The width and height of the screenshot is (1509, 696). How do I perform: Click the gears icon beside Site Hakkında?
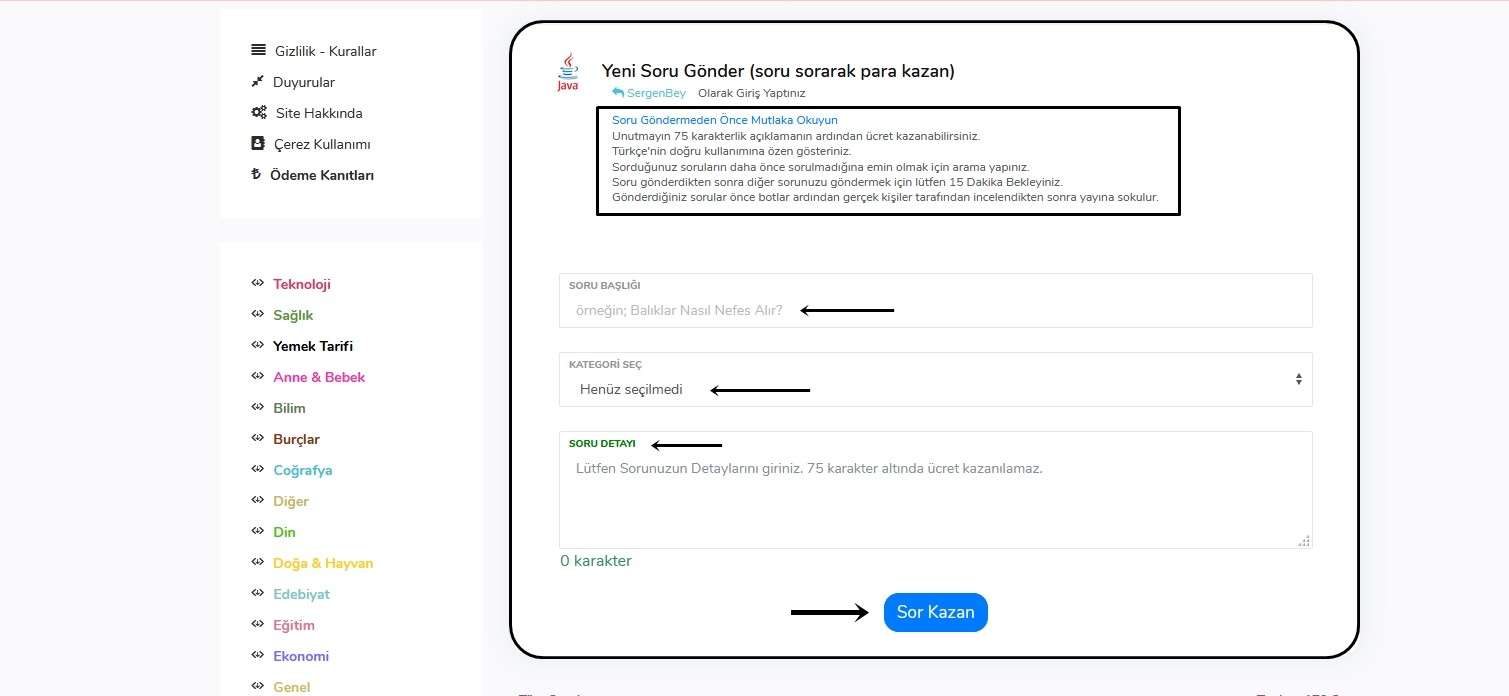258,112
